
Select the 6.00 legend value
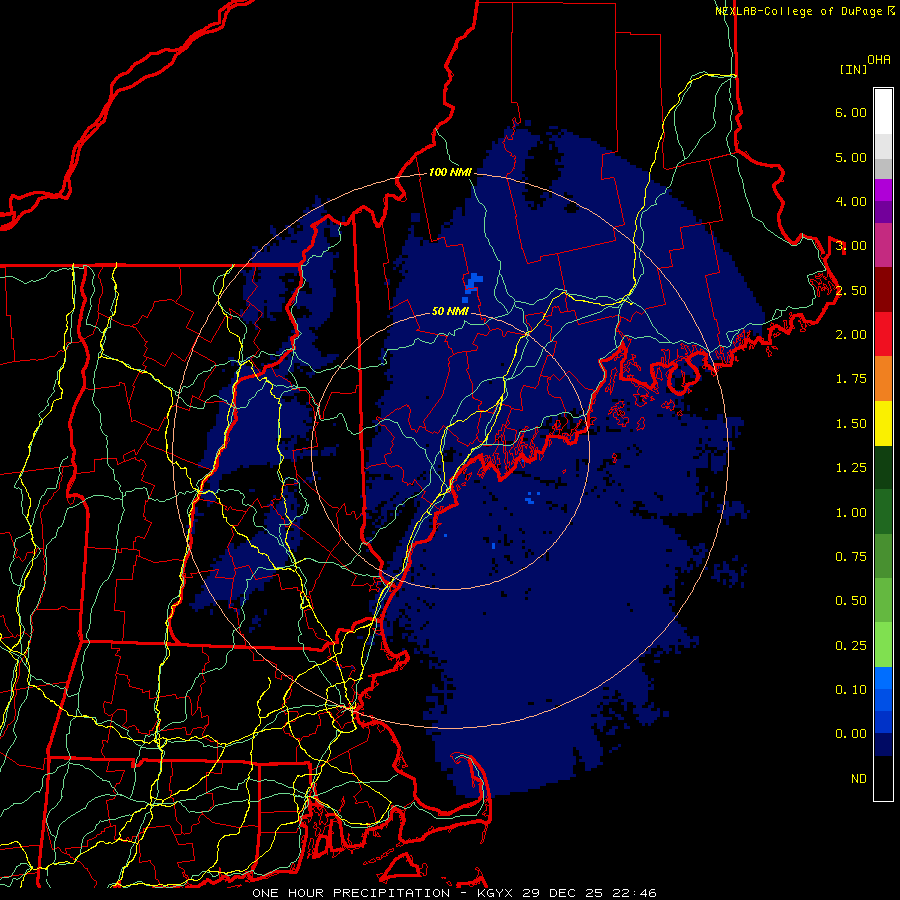click(x=851, y=112)
